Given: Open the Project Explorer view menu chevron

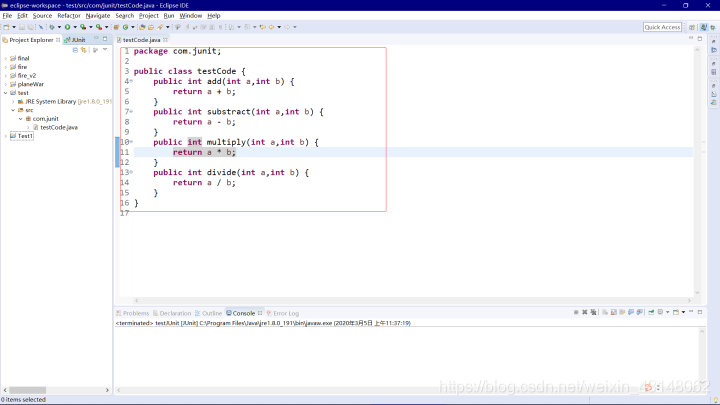Looking at the screenshot, I should coord(105,50).
